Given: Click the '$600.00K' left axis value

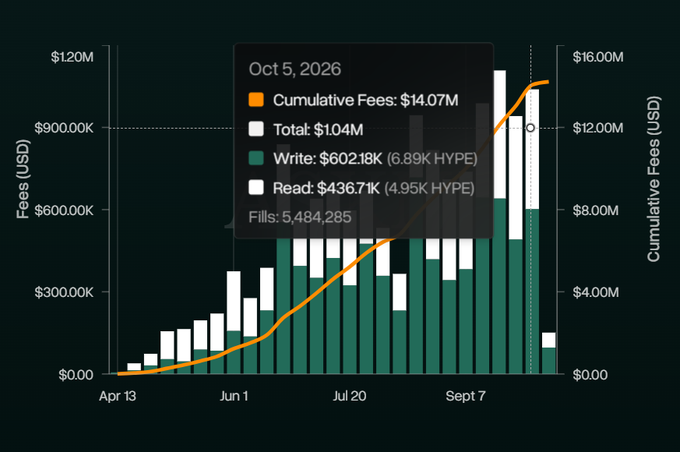Looking at the screenshot, I should click(x=64, y=210).
